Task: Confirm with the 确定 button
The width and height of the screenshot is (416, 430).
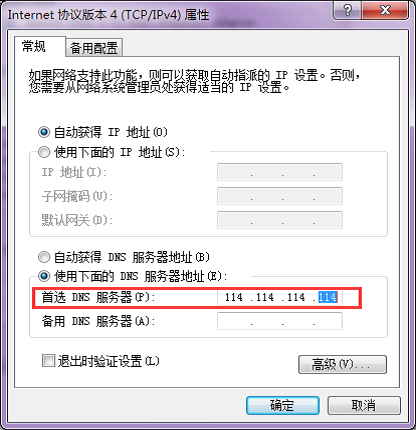Action: tap(283, 405)
